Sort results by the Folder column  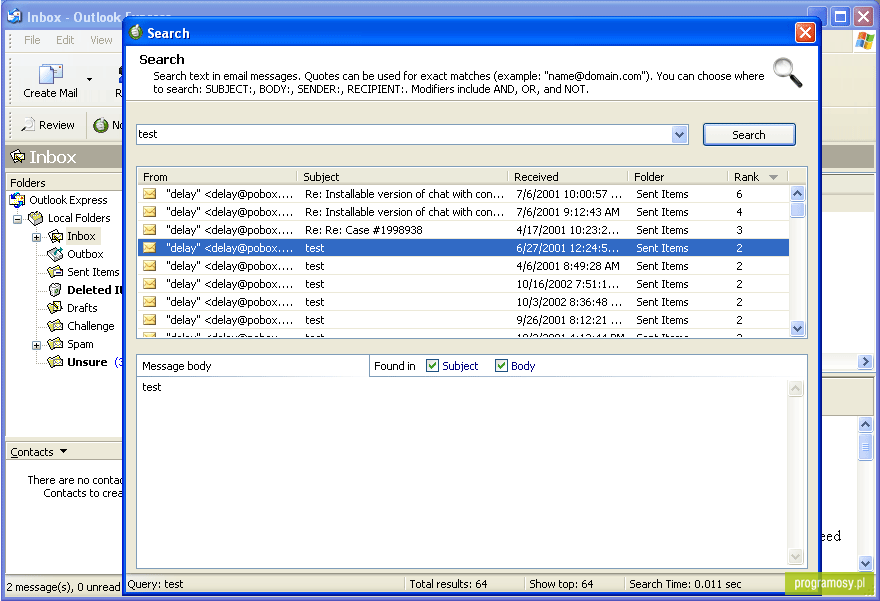click(678, 177)
